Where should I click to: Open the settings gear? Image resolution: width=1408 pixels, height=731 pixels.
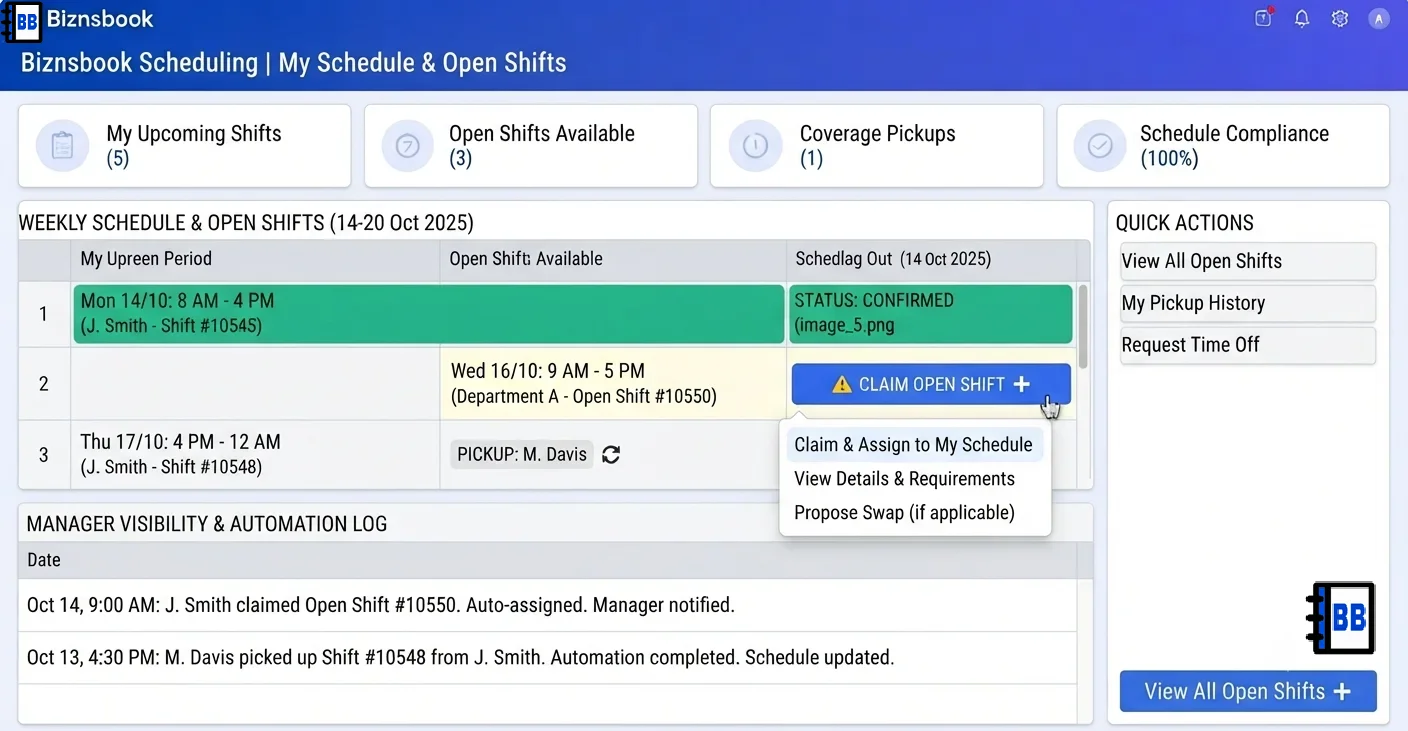click(1340, 18)
